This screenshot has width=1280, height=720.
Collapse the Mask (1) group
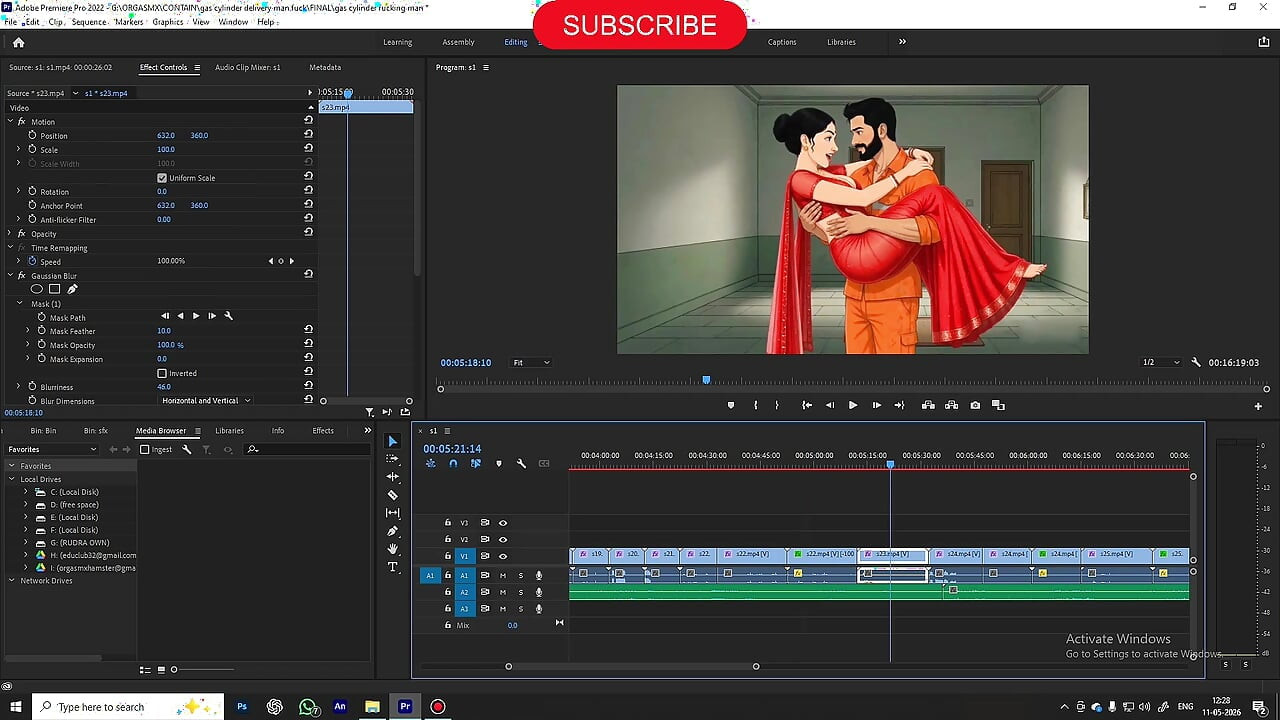(x=19, y=303)
